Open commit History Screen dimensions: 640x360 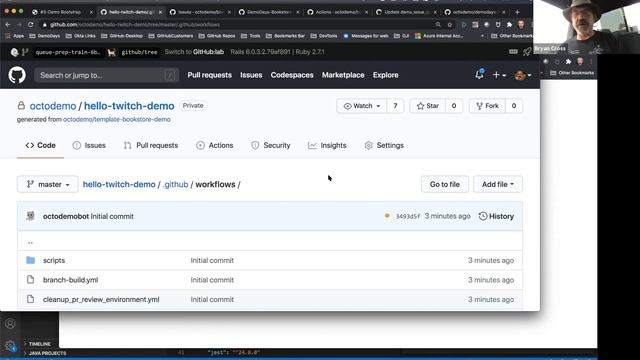click(x=496, y=216)
